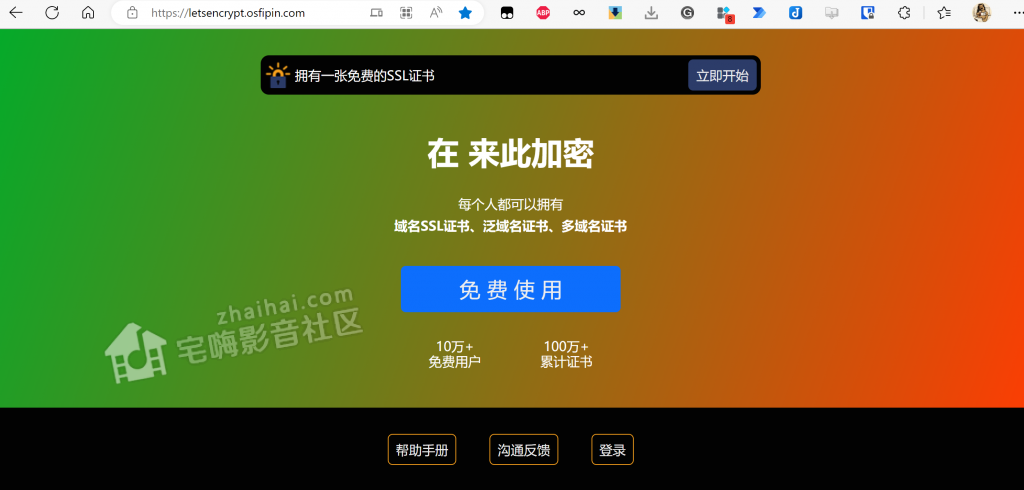Open the infinity symbol extension
This screenshot has height=490, width=1024.
(x=579, y=12)
